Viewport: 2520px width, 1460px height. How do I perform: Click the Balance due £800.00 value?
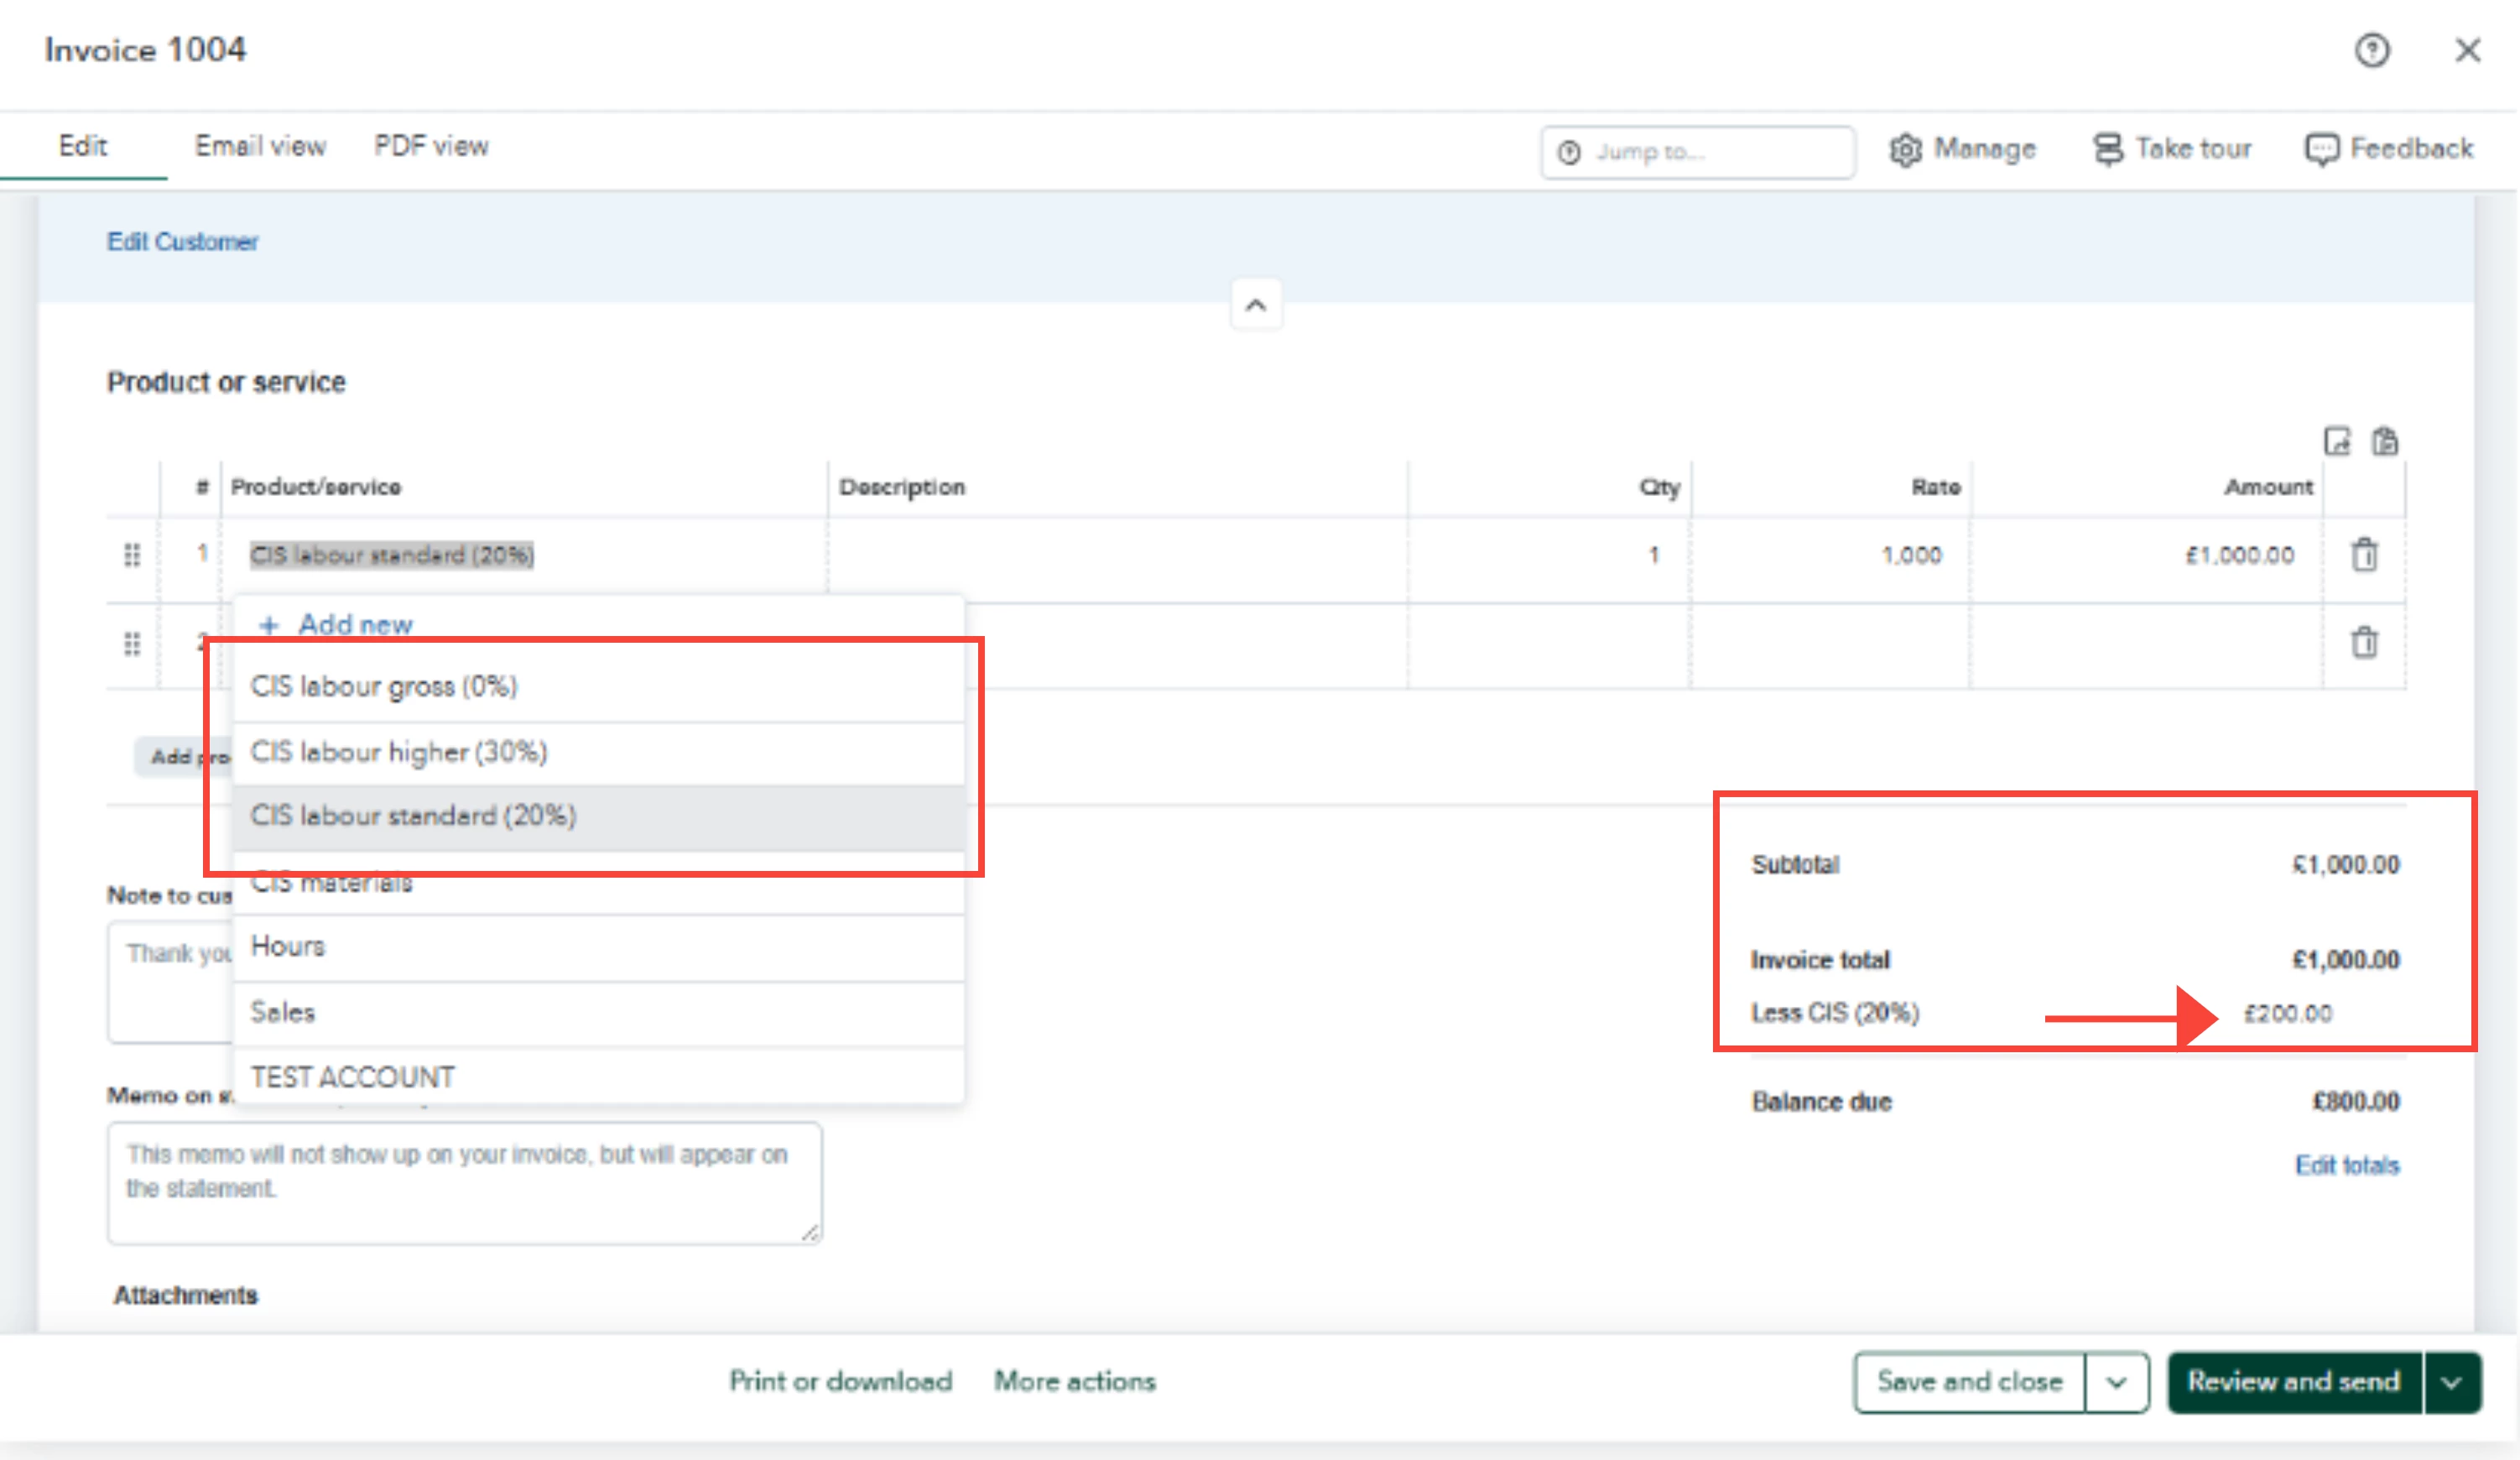point(2355,1102)
